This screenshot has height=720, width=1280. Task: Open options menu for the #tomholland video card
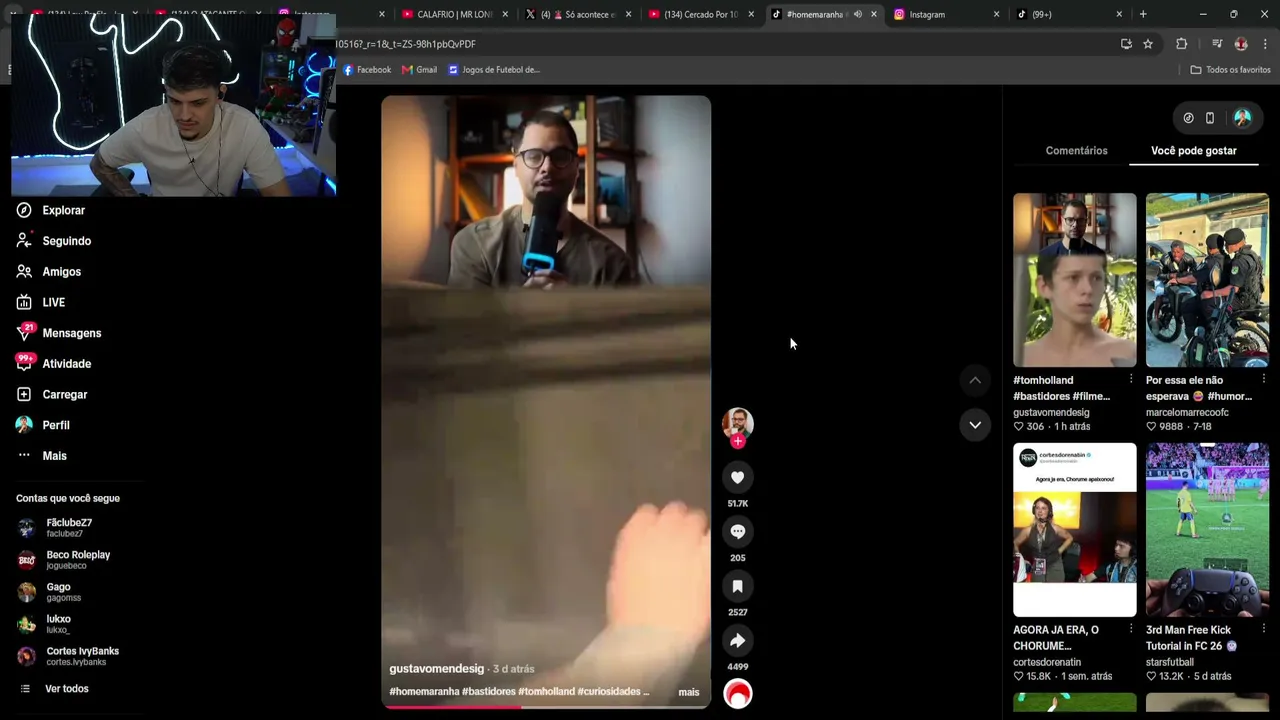(x=1131, y=380)
